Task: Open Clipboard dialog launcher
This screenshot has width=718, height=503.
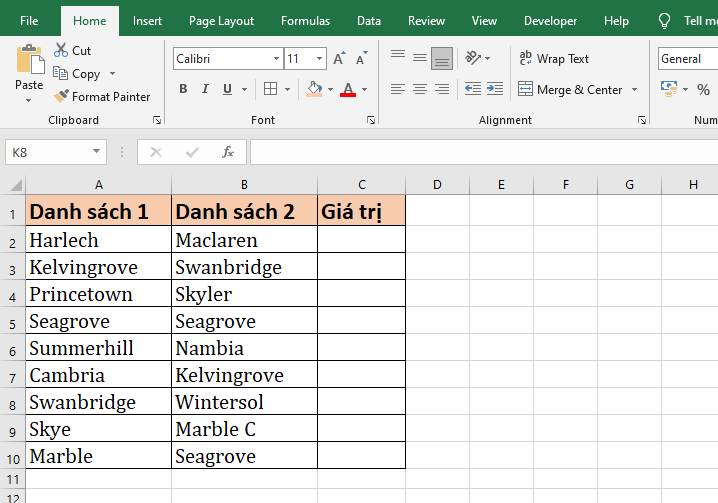Action: pyautogui.click(x=157, y=120)
